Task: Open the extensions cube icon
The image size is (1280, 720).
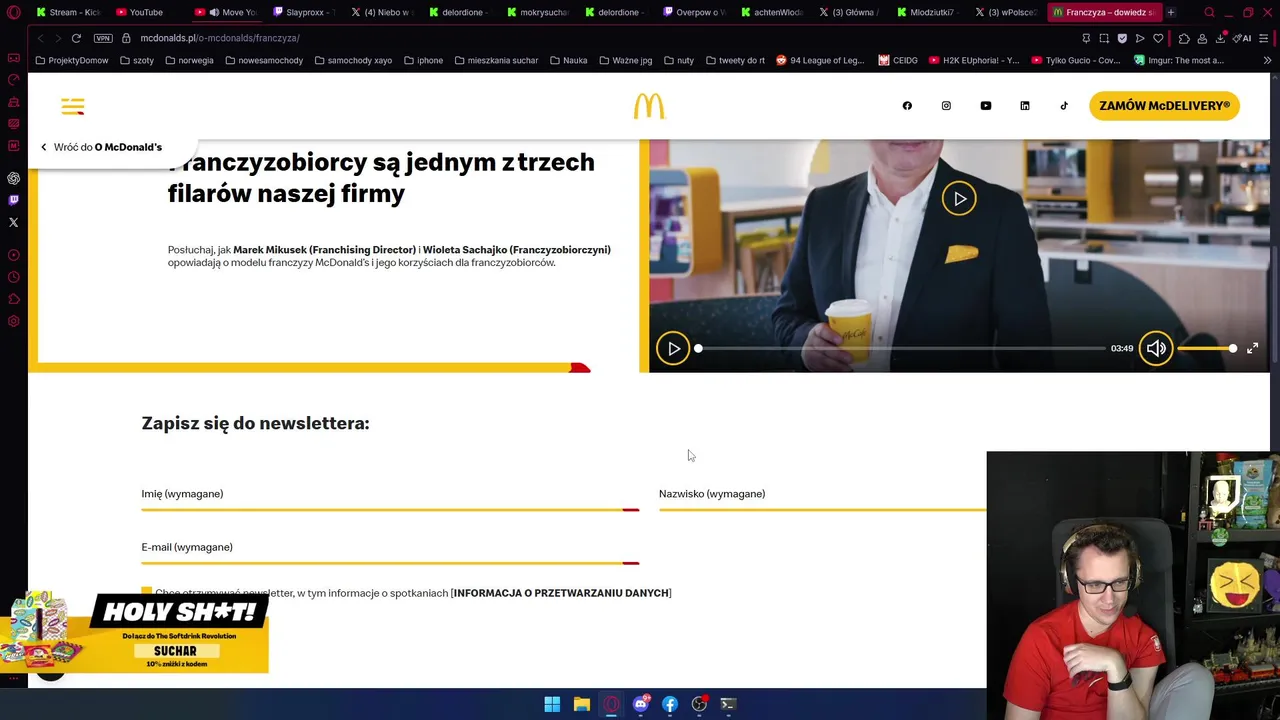Action: point(1184,38)
